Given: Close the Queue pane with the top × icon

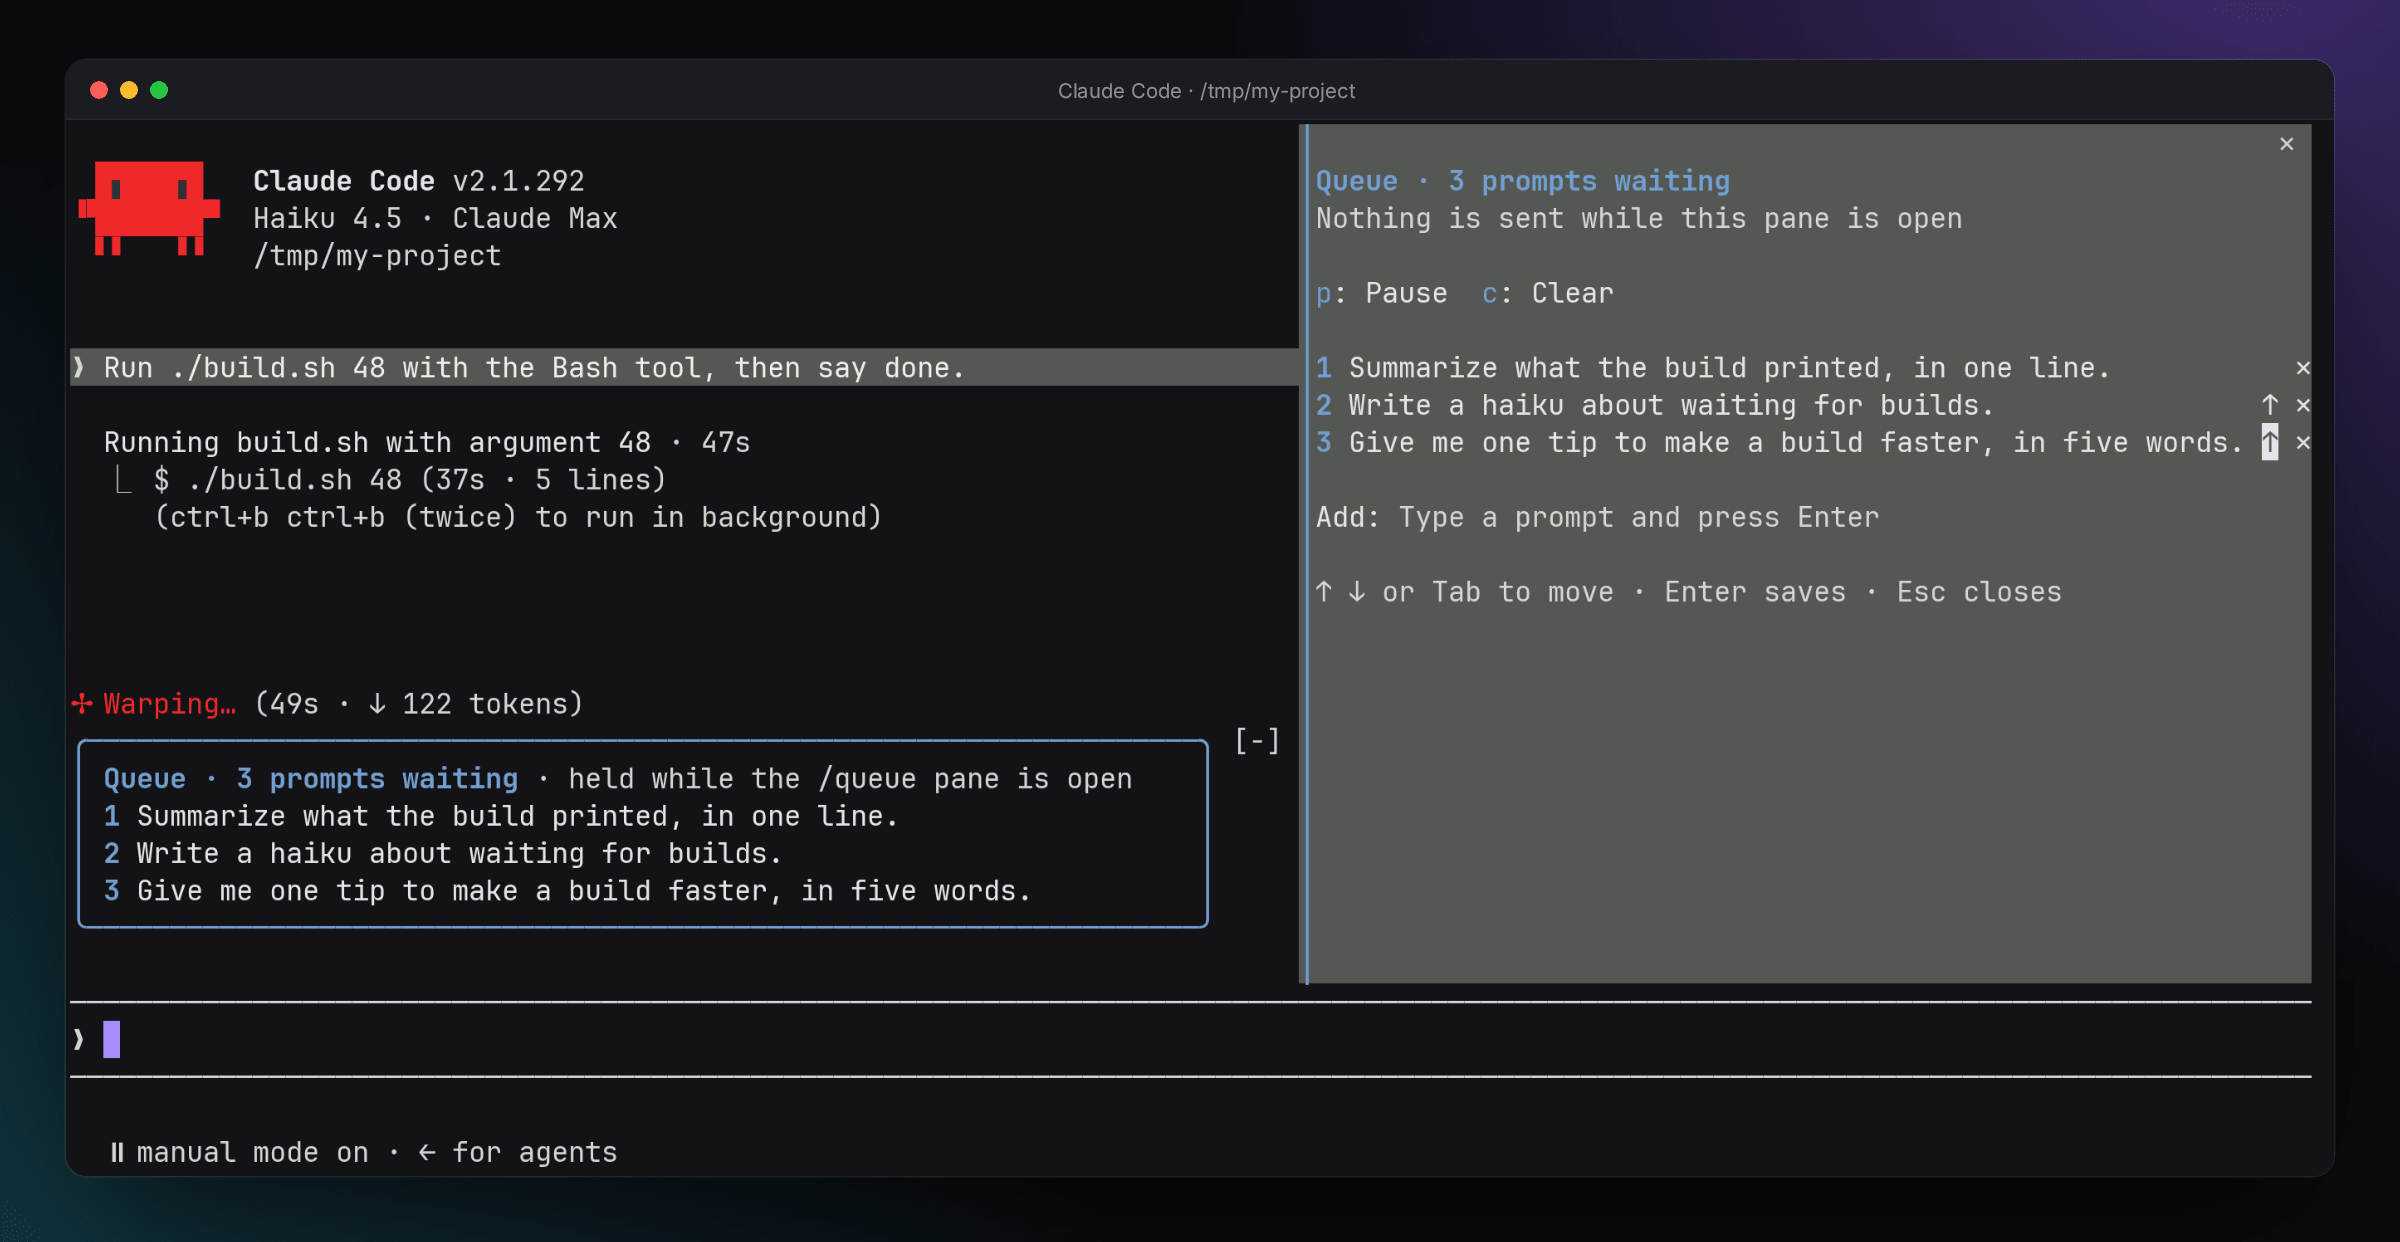Looking at the screenshot, I should point(2286,144).
